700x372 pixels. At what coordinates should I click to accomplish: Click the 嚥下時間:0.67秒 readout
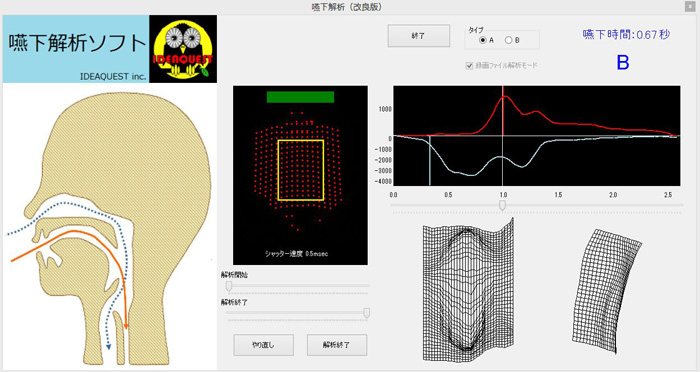point(626,34)
